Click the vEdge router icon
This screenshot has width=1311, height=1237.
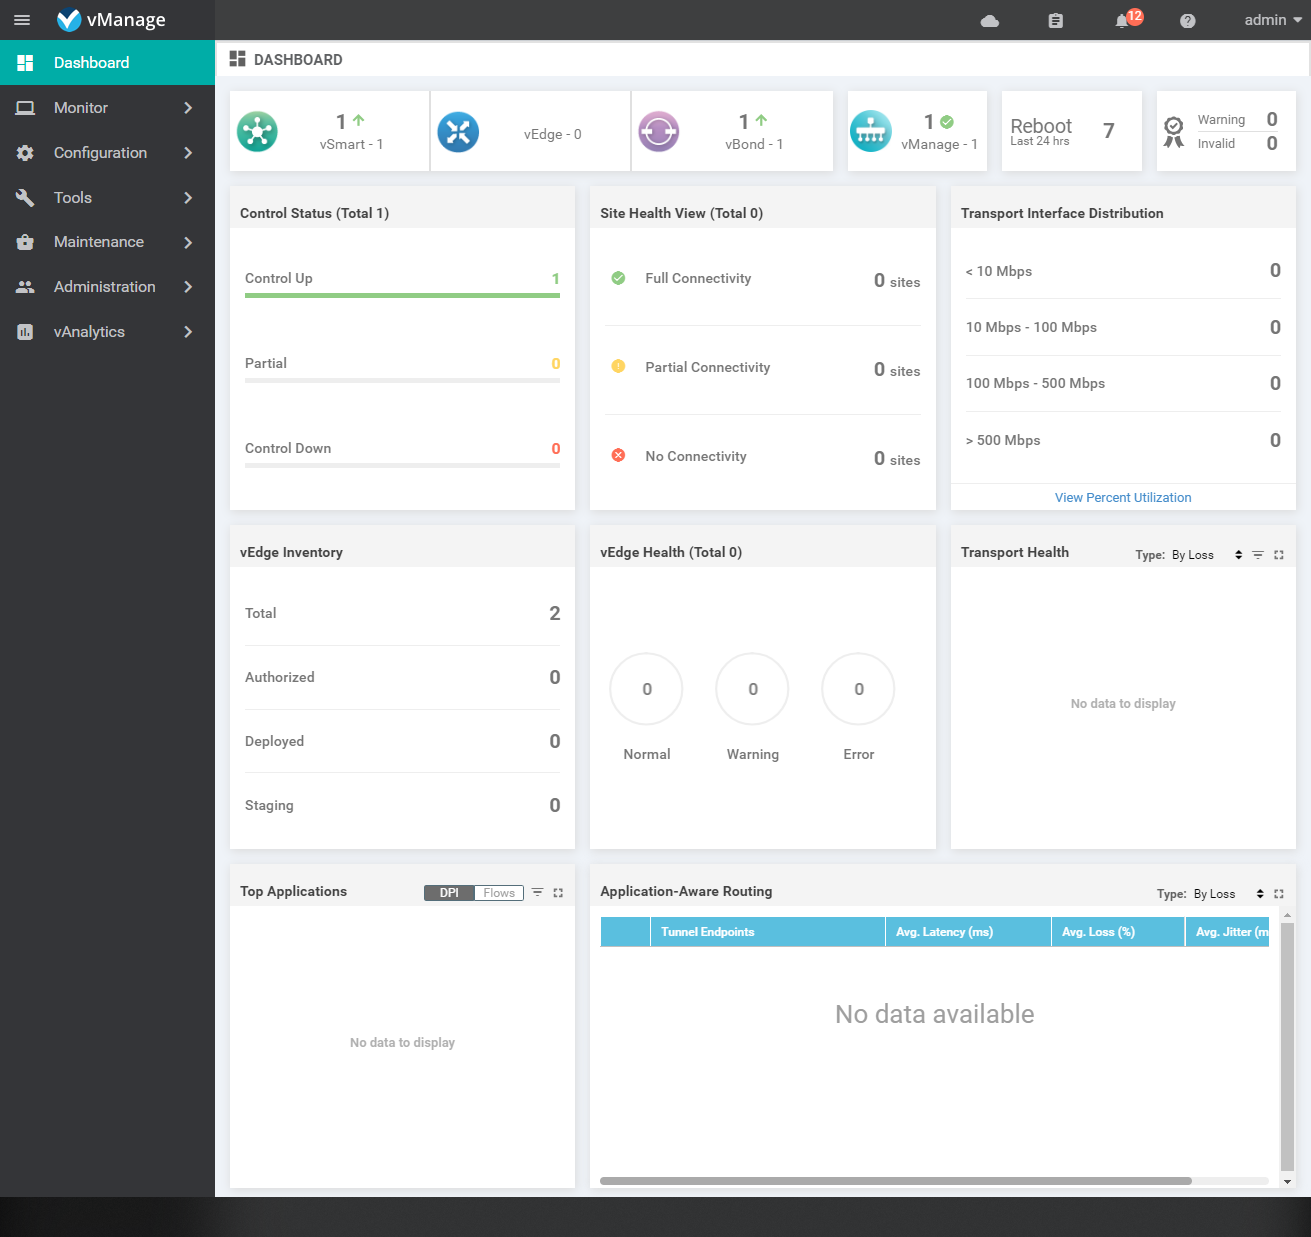click(x=458, y=131)
